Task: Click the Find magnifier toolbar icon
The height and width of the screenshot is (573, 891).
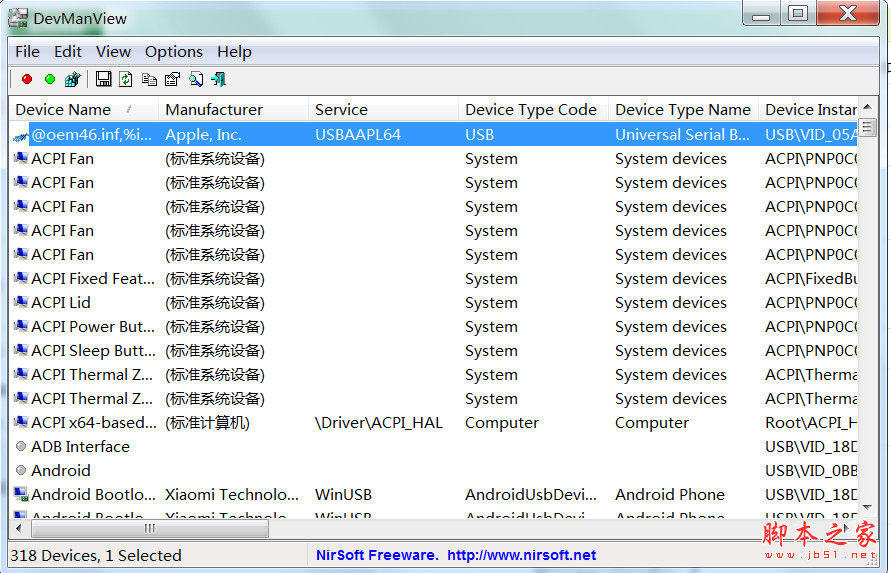Action: 195,79
